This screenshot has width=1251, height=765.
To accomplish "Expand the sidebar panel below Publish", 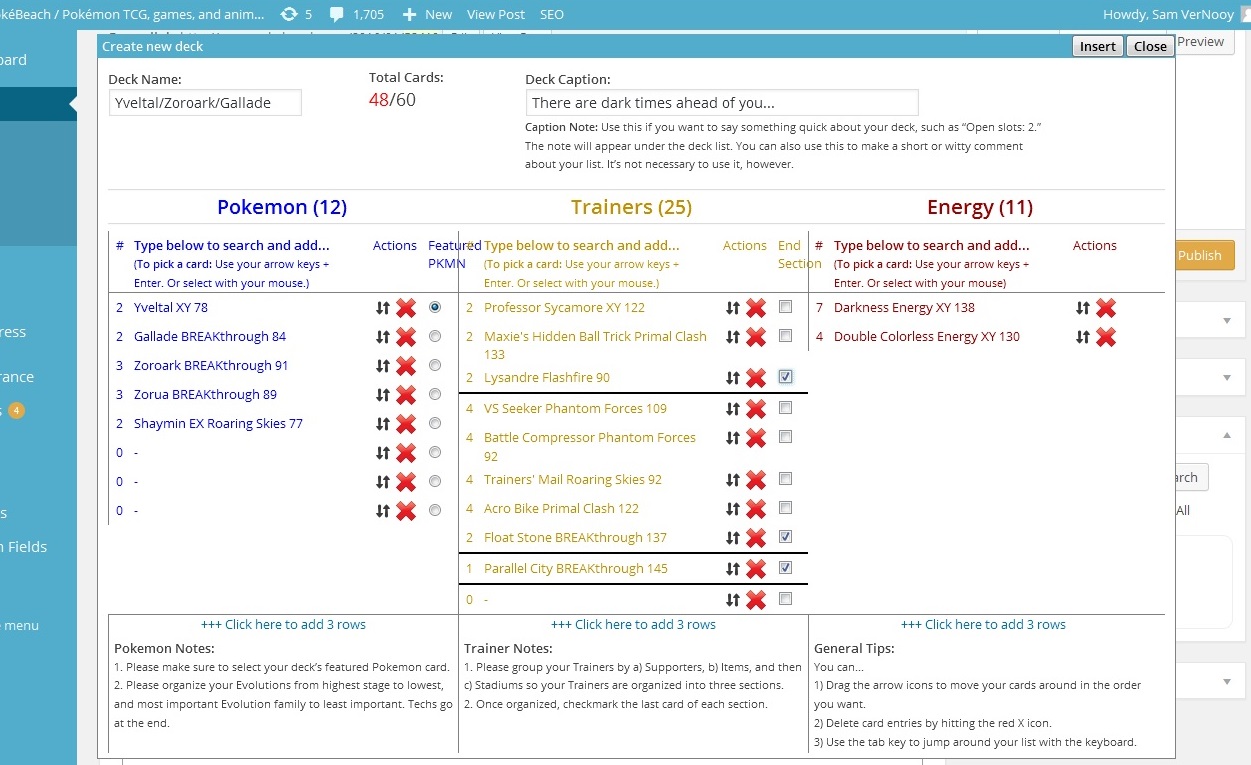I will point(1227,320).
